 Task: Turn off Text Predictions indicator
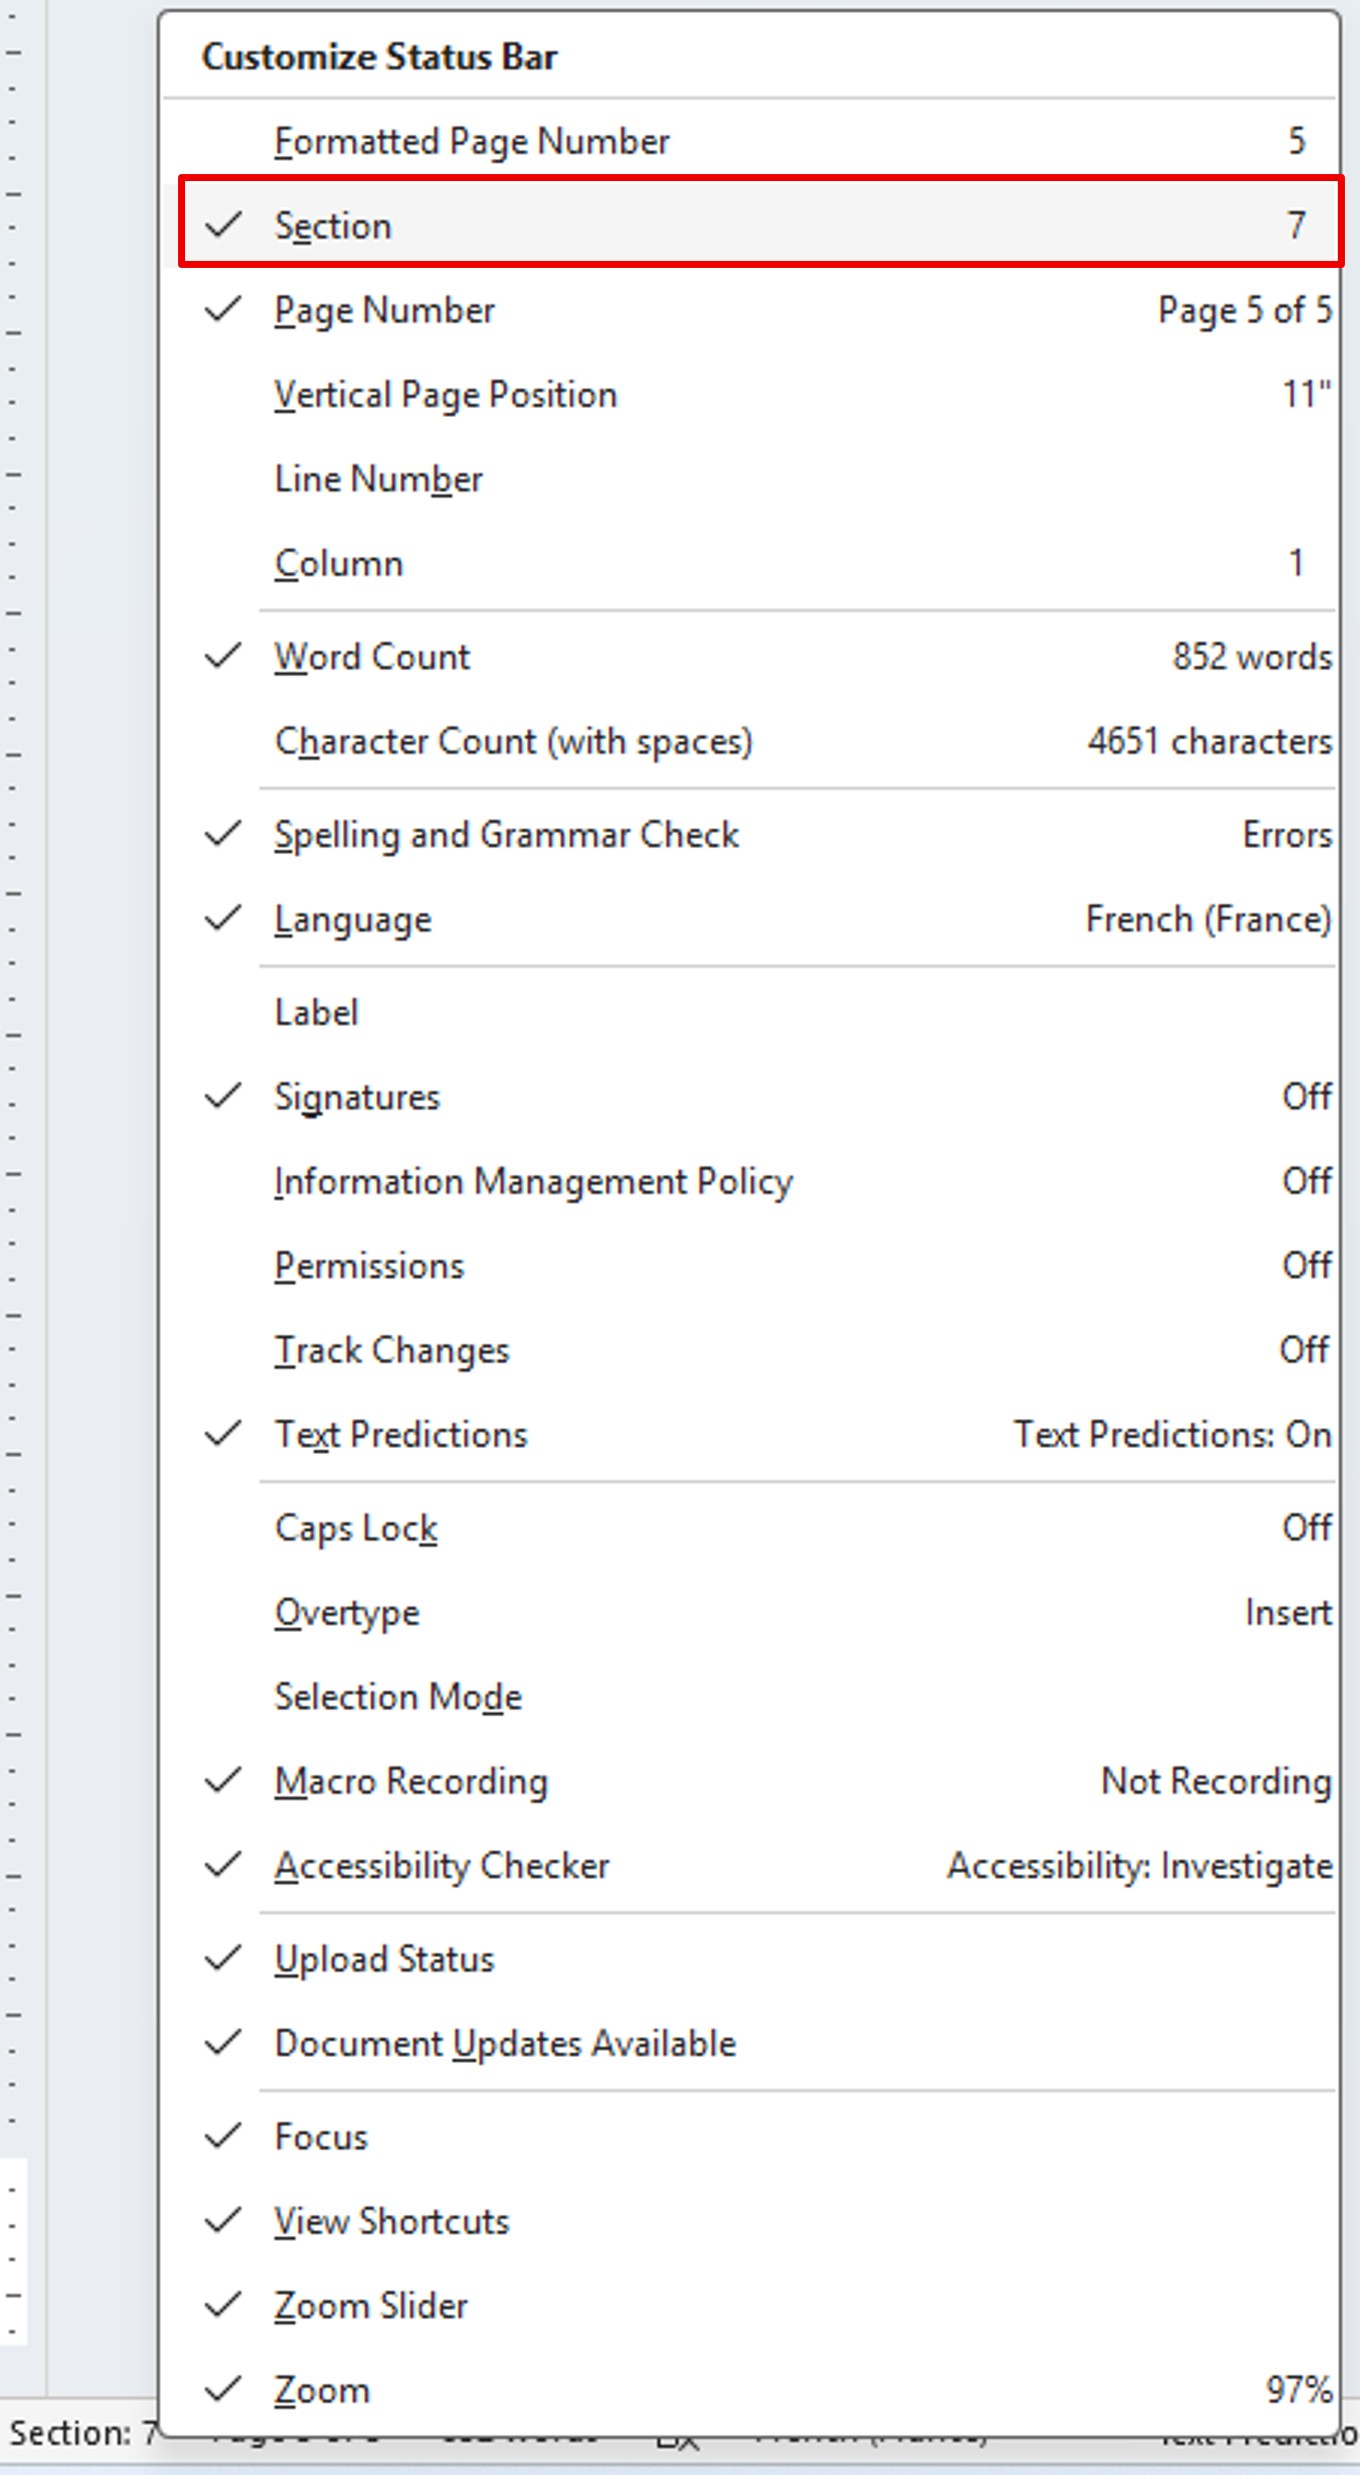tap(400, 1435)
